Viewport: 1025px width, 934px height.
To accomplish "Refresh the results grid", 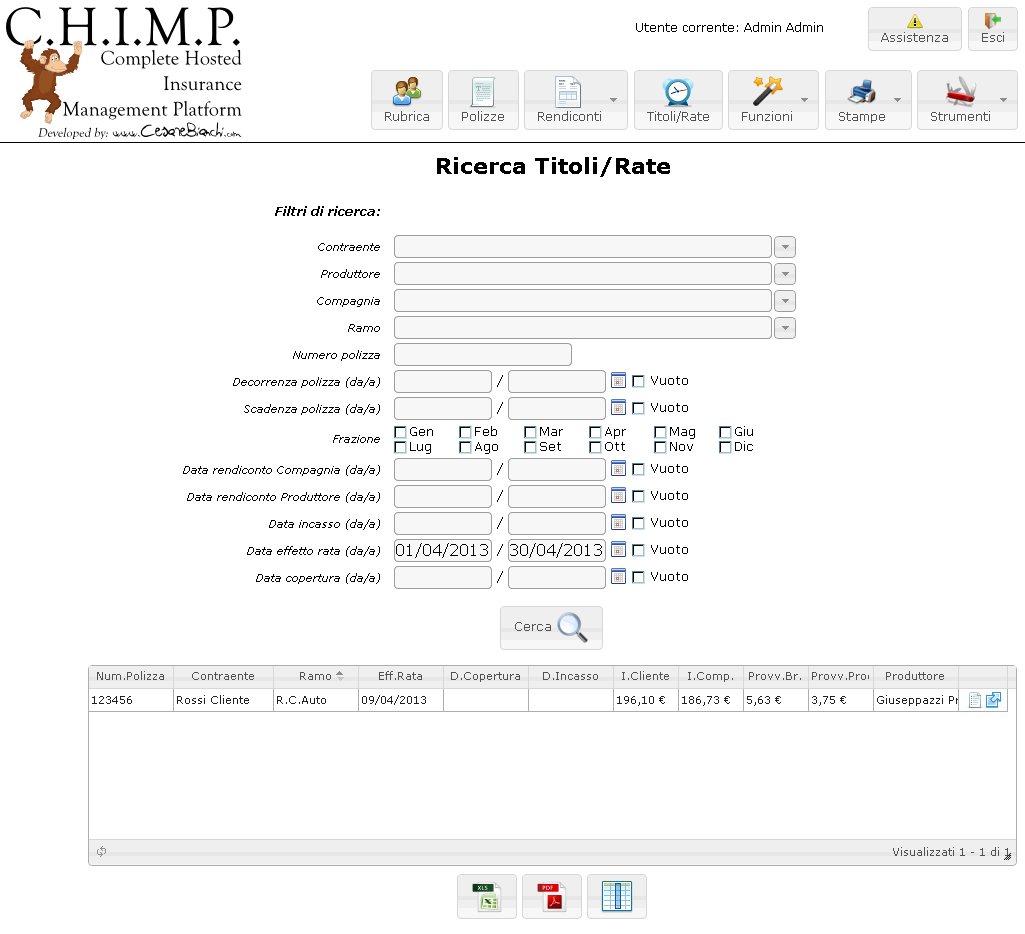I will [101, 852].
